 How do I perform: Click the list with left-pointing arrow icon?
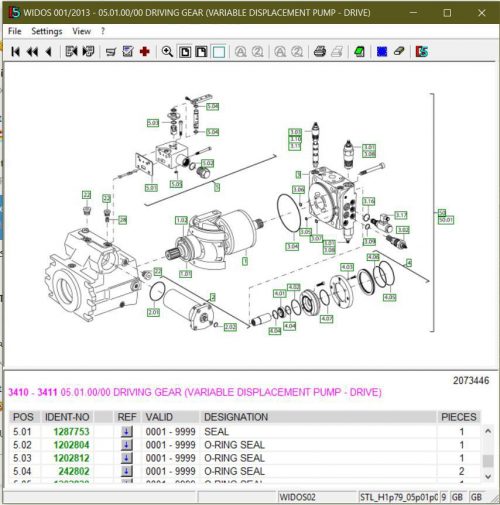point(71,52)
